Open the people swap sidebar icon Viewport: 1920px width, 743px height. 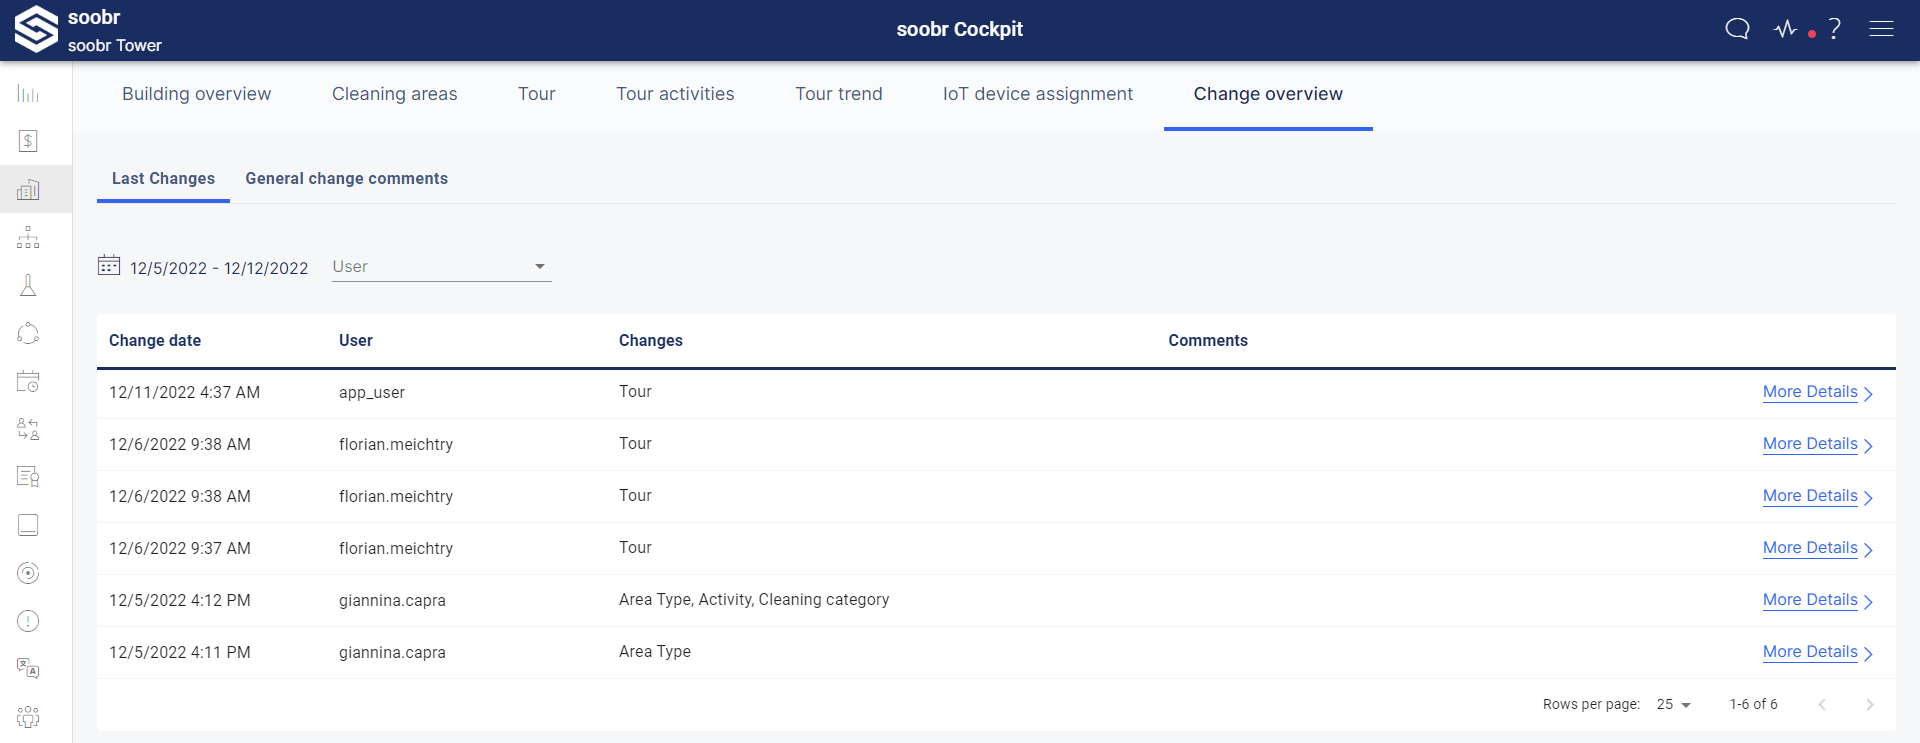pos(28,429)
